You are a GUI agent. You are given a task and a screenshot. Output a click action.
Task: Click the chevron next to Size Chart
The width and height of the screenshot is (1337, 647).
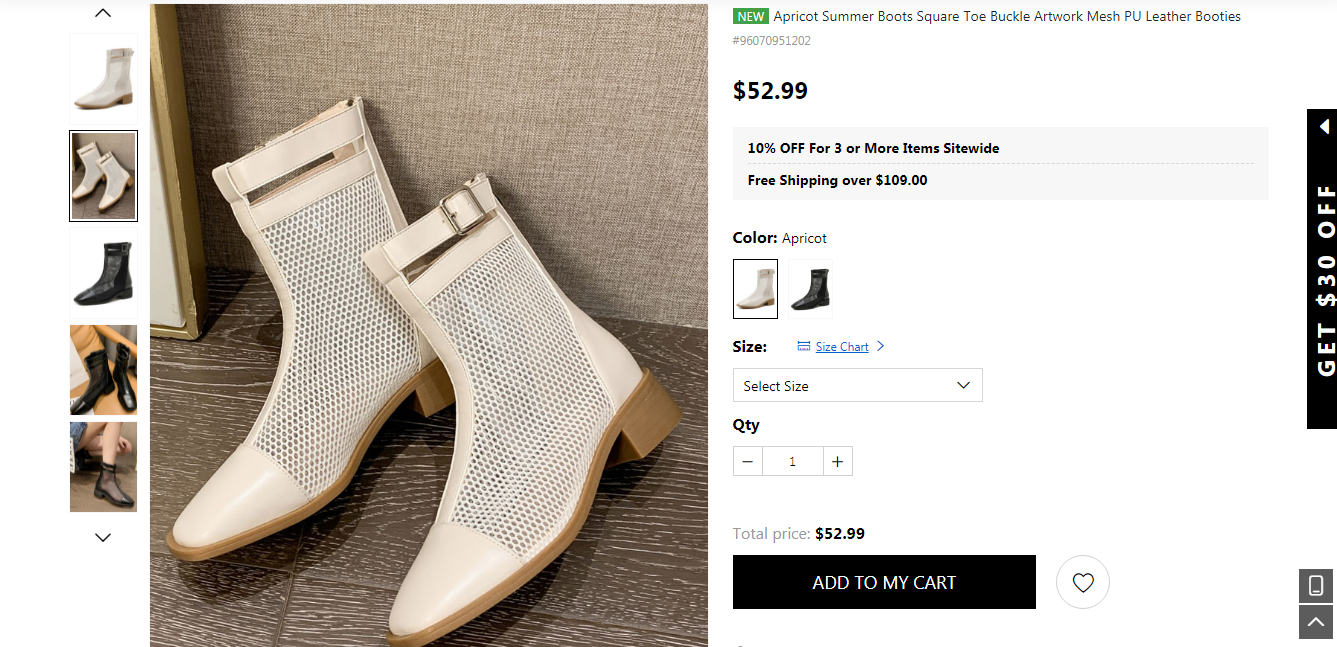[880, 346]
